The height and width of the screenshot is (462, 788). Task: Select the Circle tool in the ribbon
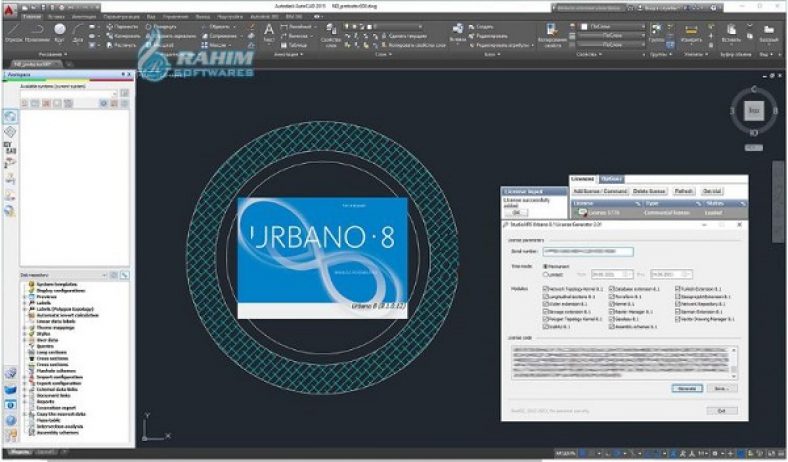(x=59, y=30)
